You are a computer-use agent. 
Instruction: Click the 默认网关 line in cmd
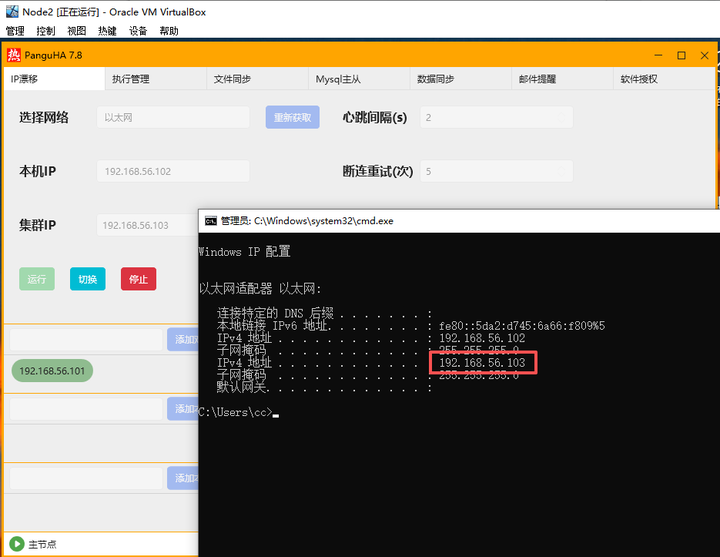tap(324, 388)
